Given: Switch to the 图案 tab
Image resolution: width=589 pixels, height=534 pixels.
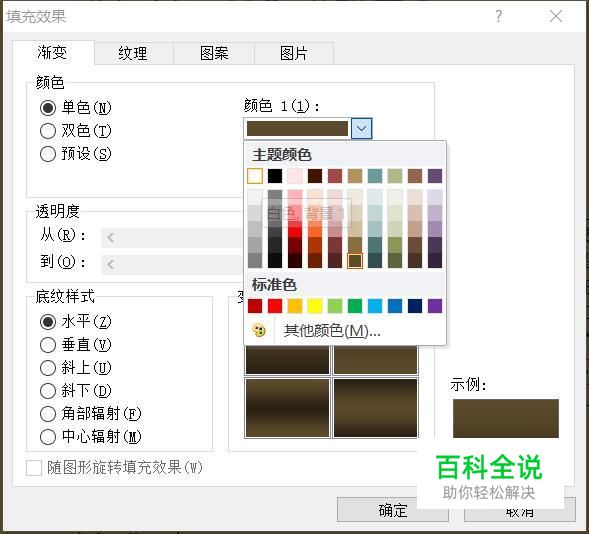Looking at the screenshot, I should pyautogui.click(x=214, y=53).
